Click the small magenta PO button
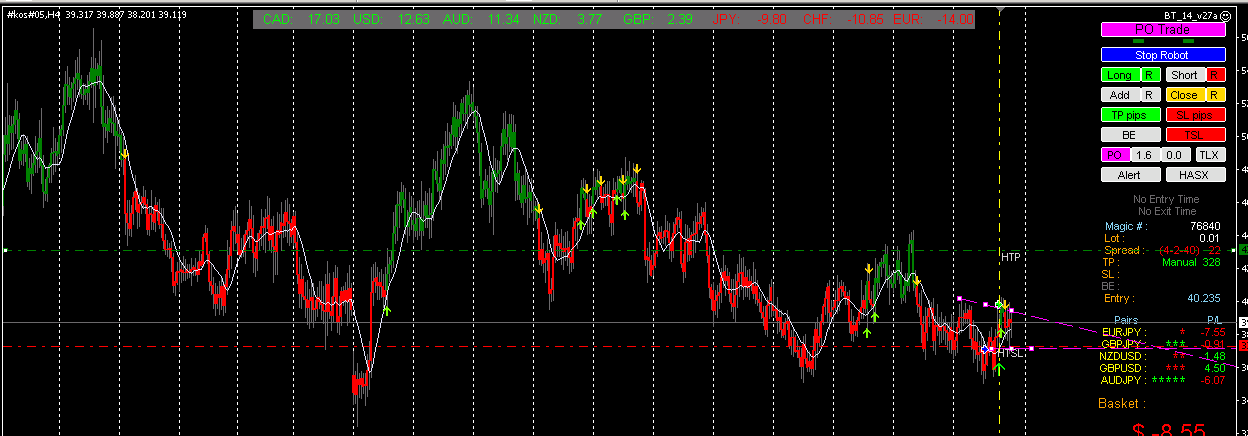 (x=1114, y=155)
